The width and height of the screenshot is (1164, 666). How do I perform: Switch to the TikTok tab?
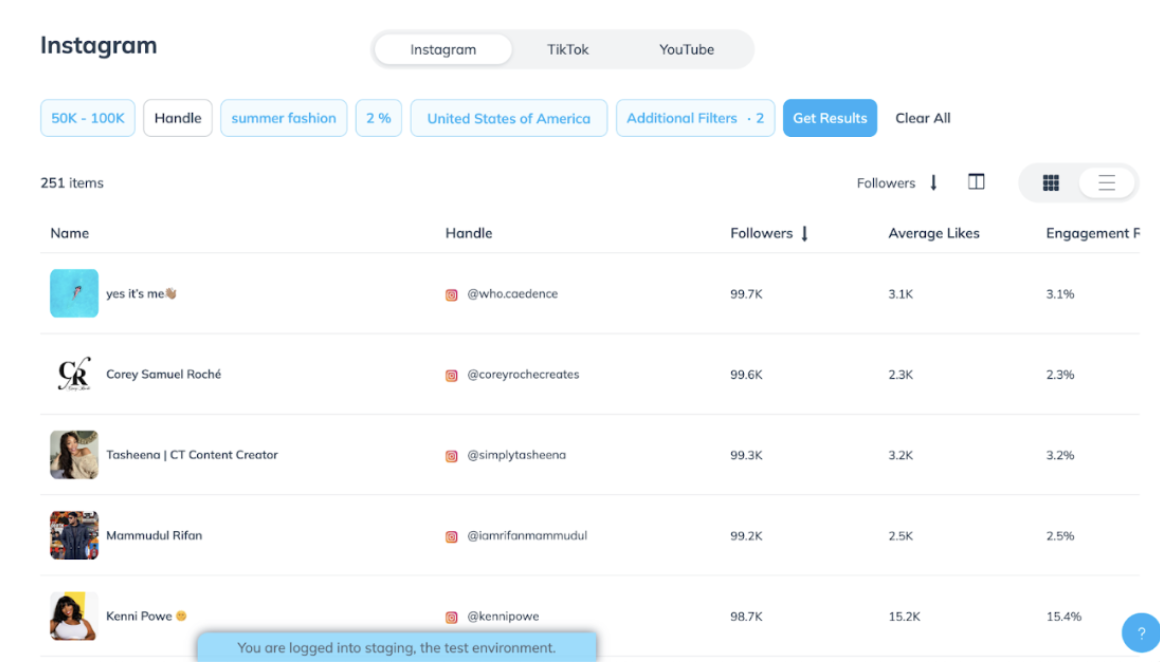pyautogui.click(x=568, y=49)
